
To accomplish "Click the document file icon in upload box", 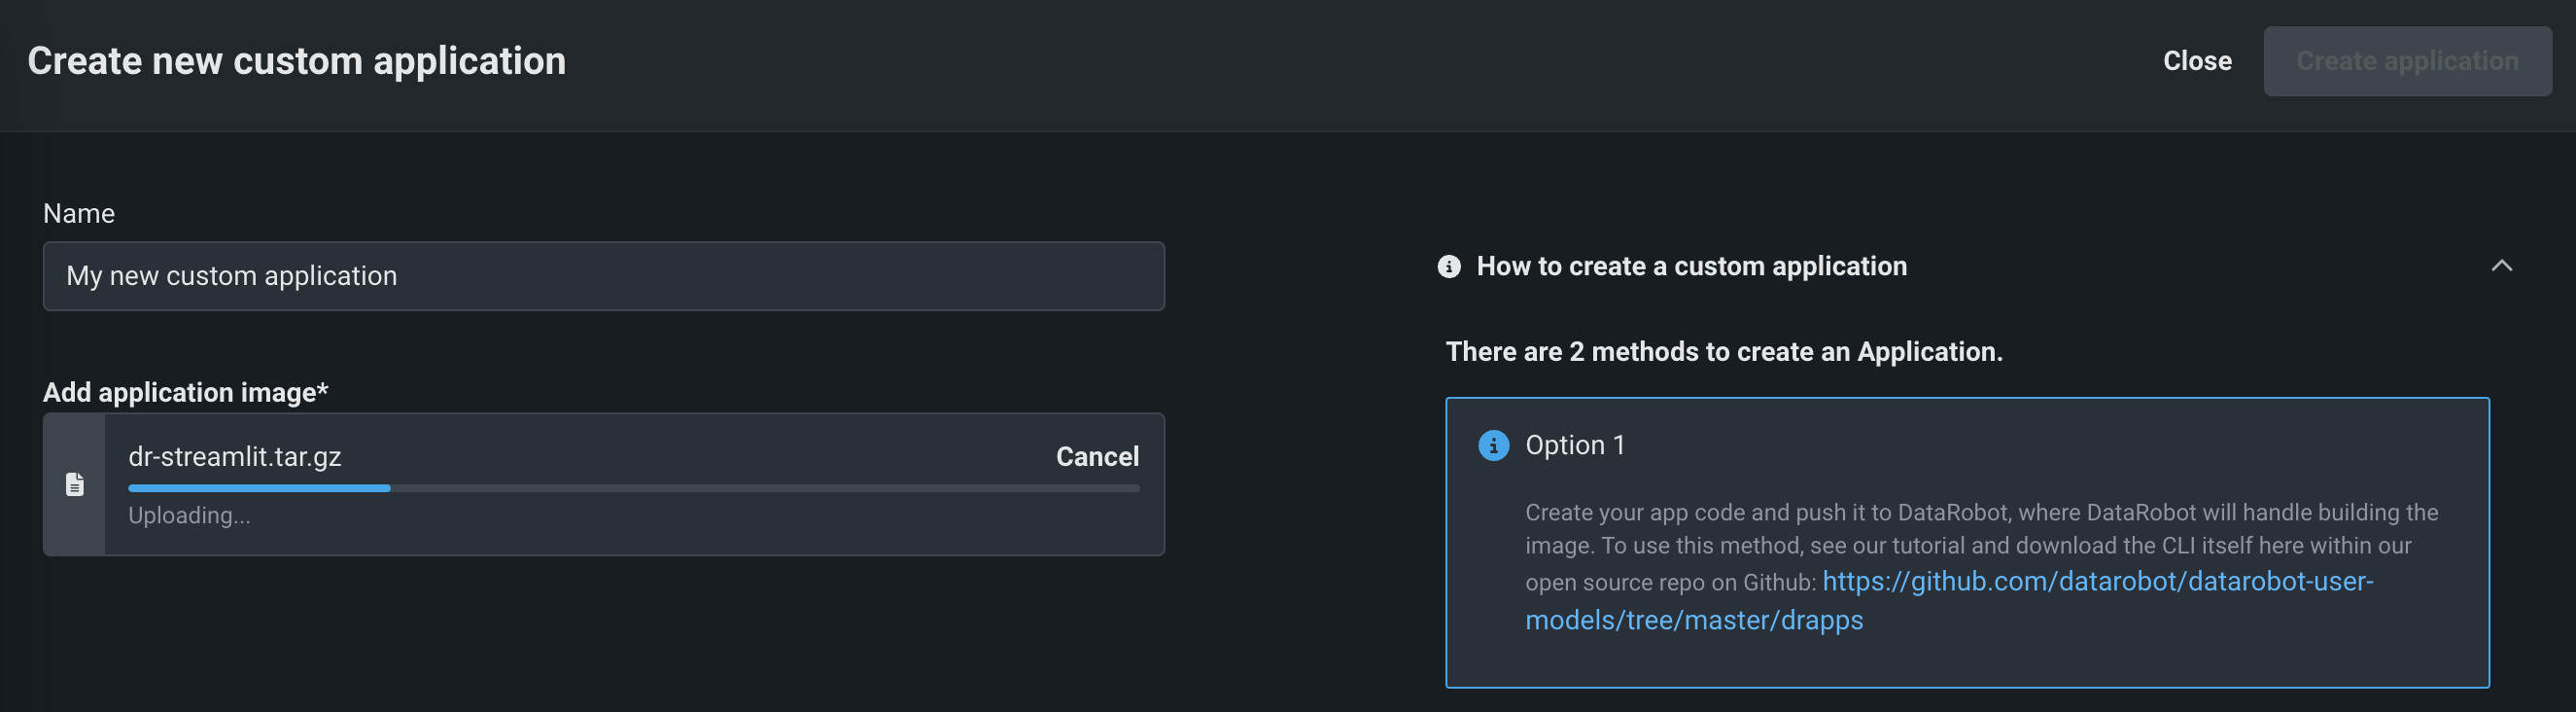I will pos(75,485).
